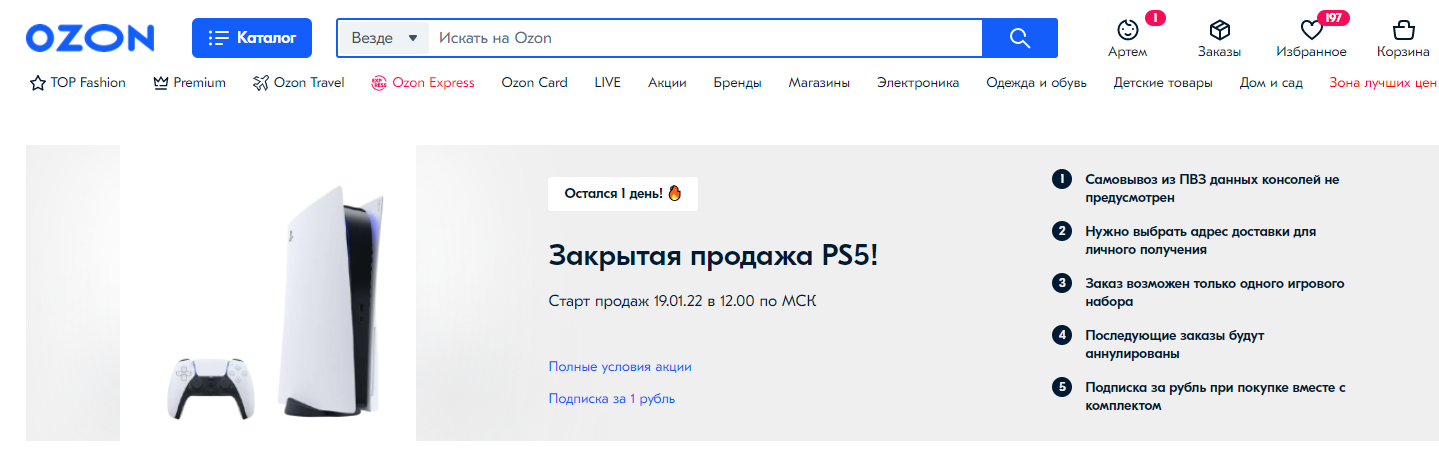Open the Premium section
This screenshot has height=473, width=1439.
coord(190,83)
